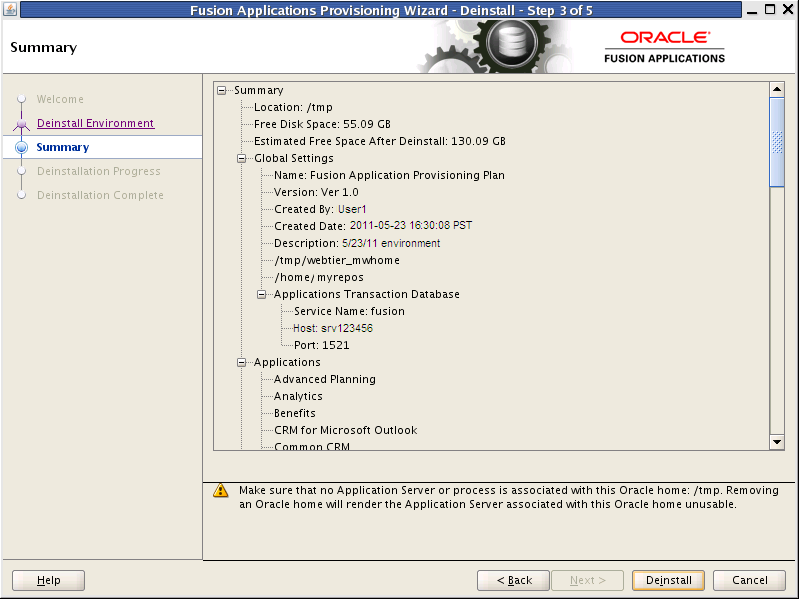Select CRM for Microsoft Outlook application
Viewport: 799px width, 599px height.
pyautogui.click(x=345, y=430)
